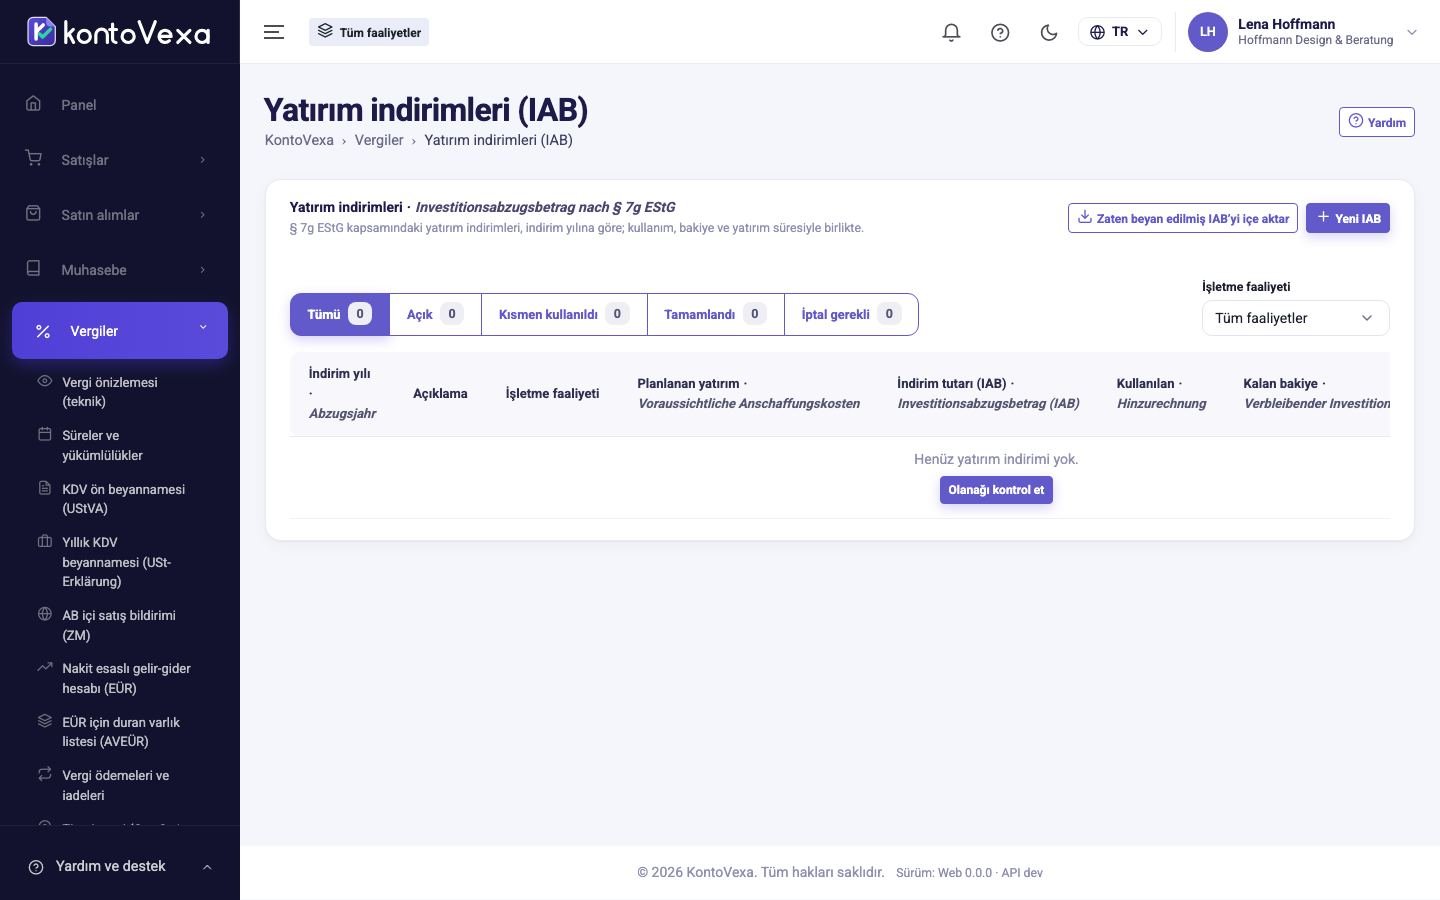Click the Kullanılan column header
The height and width of the screenshot is (900, 1440).
pos(1161,393)
